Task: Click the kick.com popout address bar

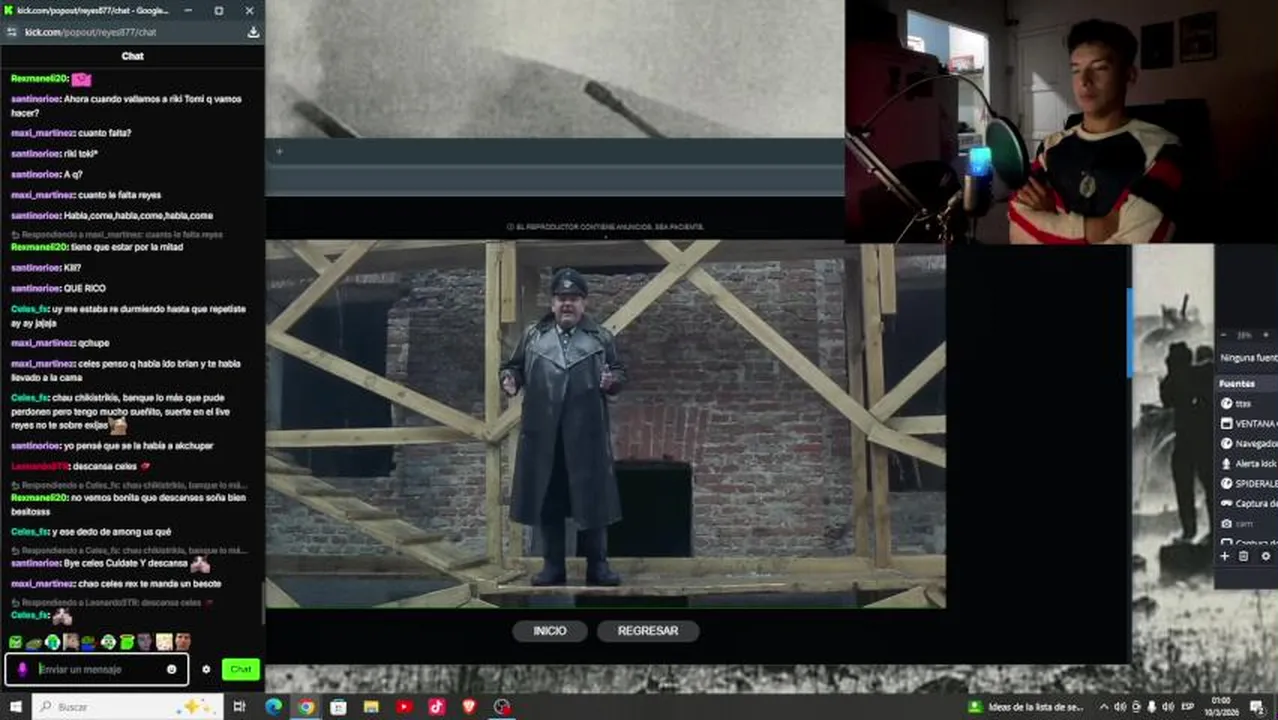Action: point(130,32)
